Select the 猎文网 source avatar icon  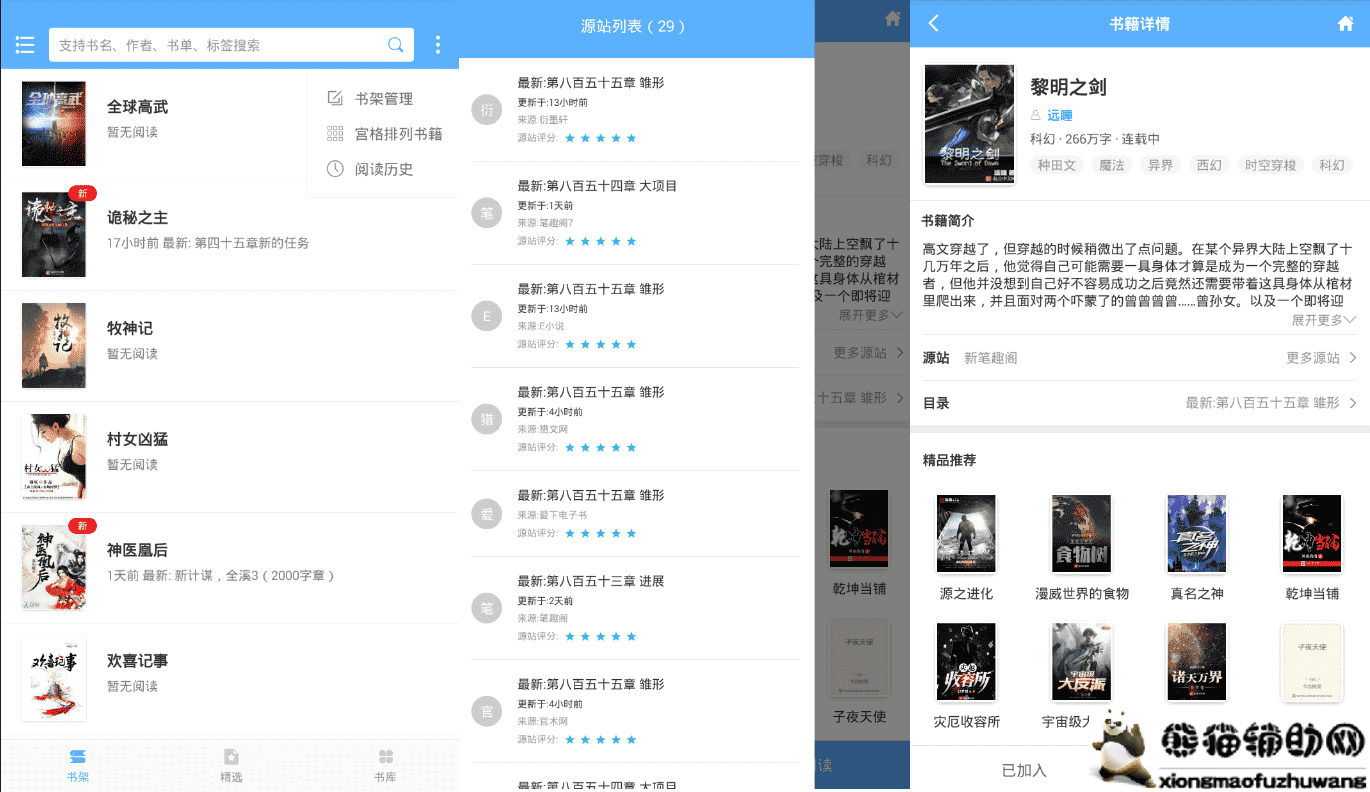pos(487,419)
